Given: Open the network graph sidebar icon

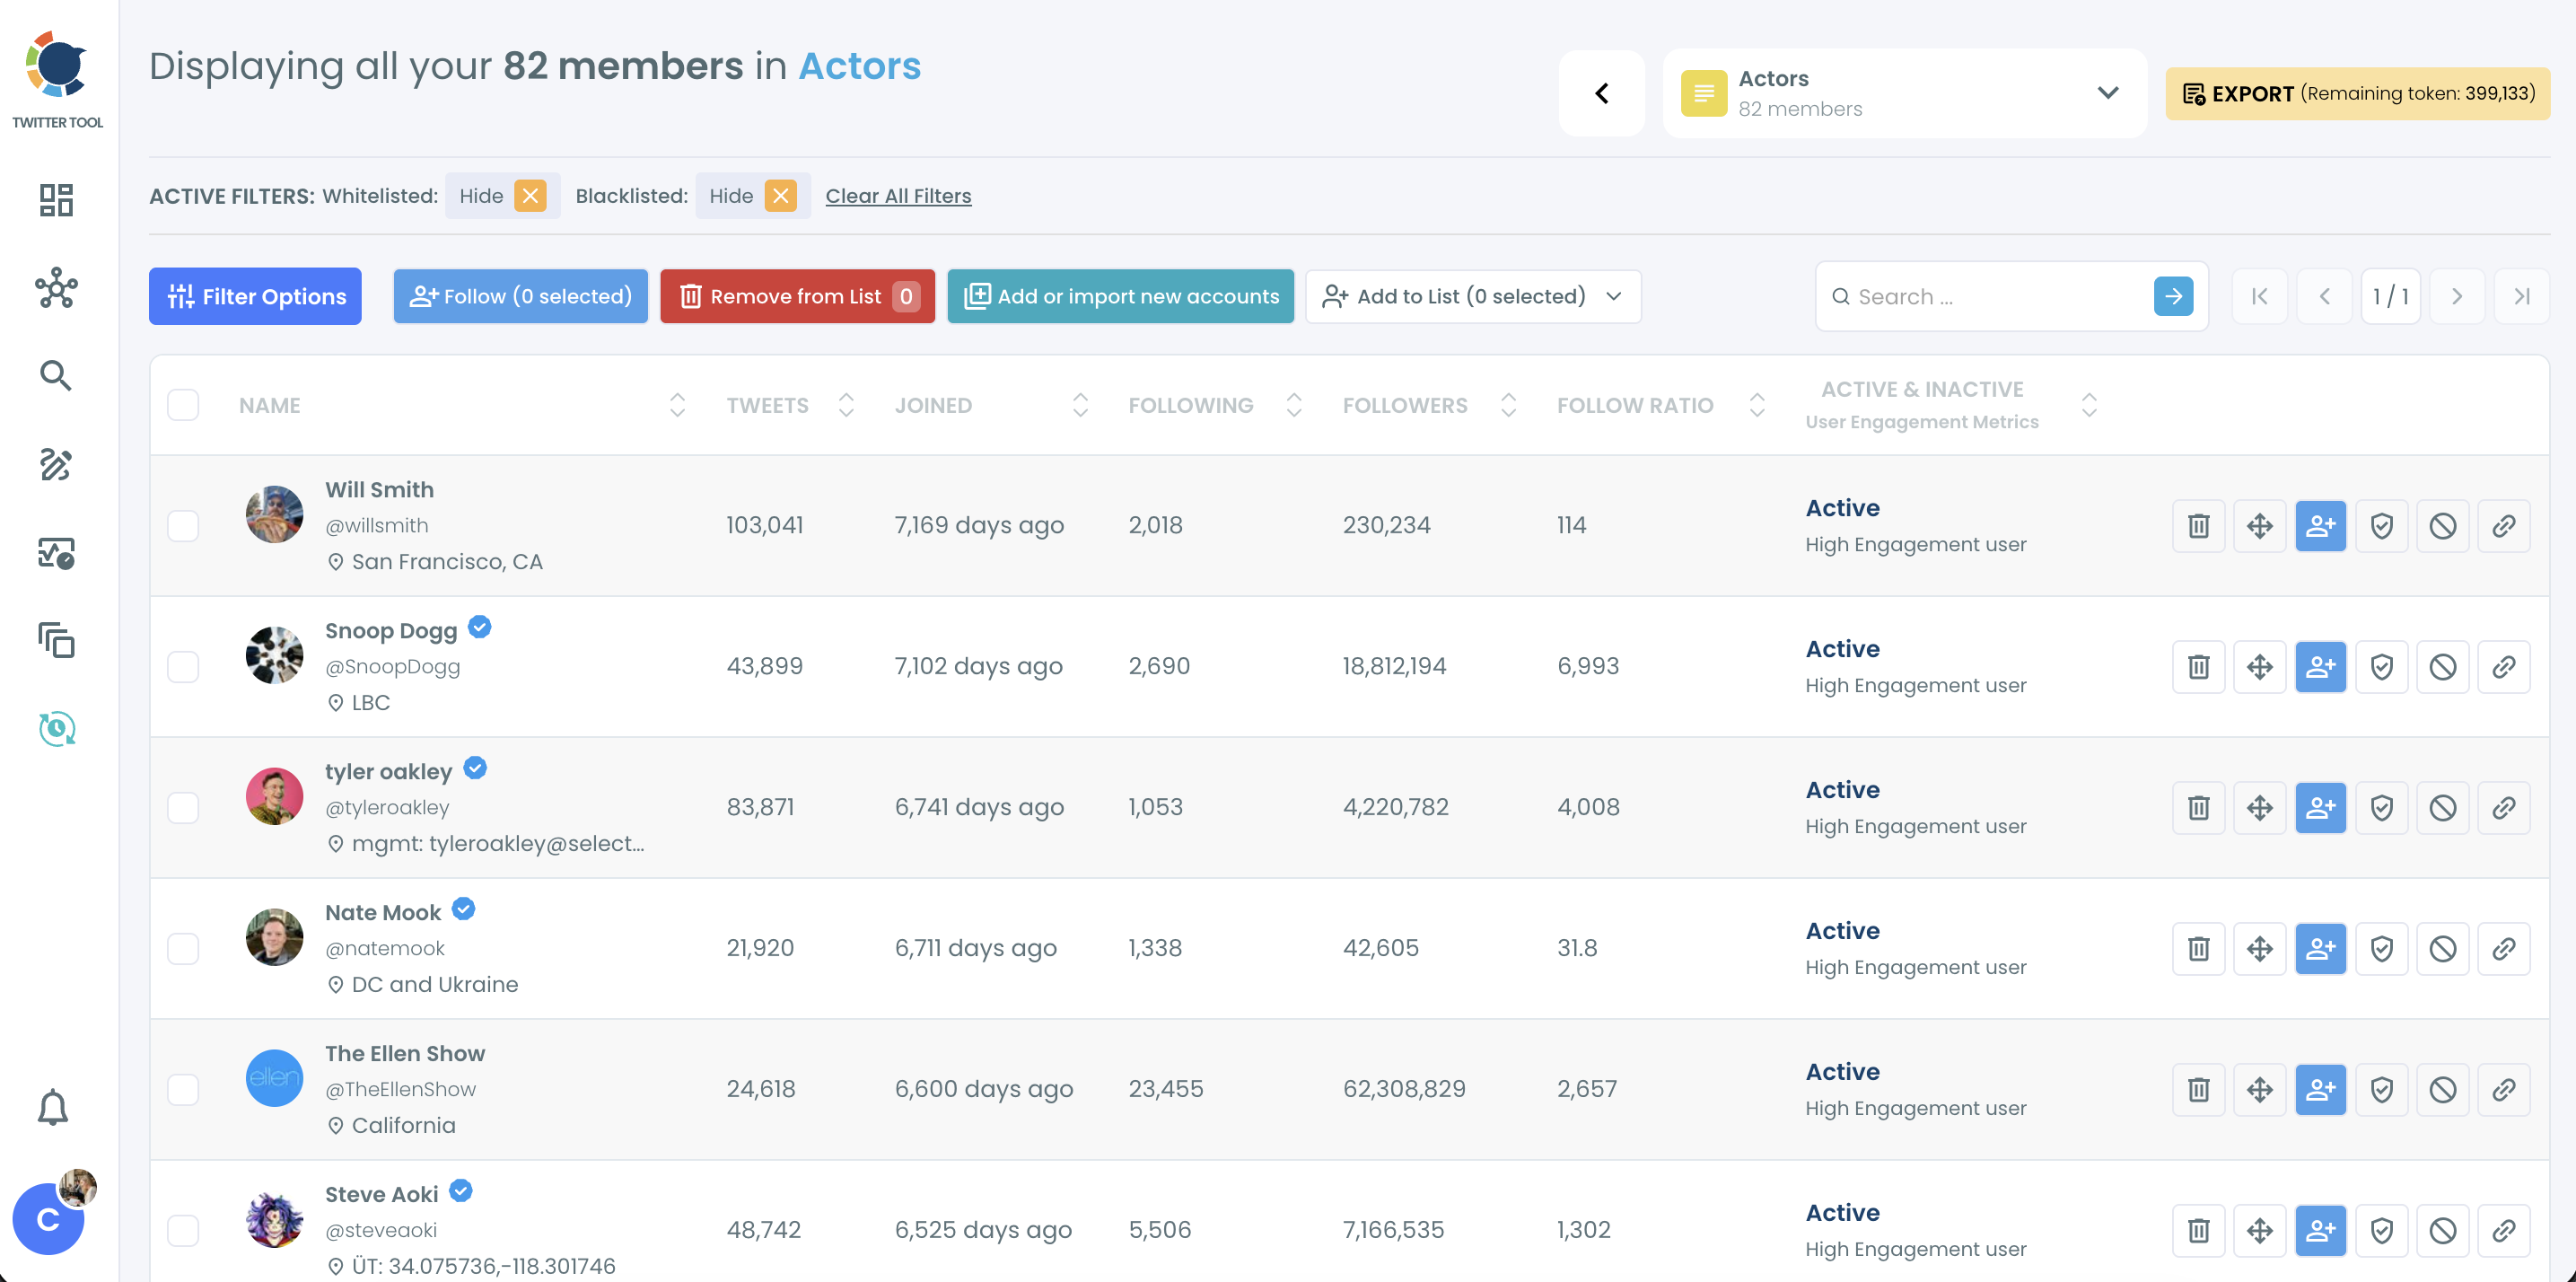Looking at the screenshot, I should coord(56,288).
